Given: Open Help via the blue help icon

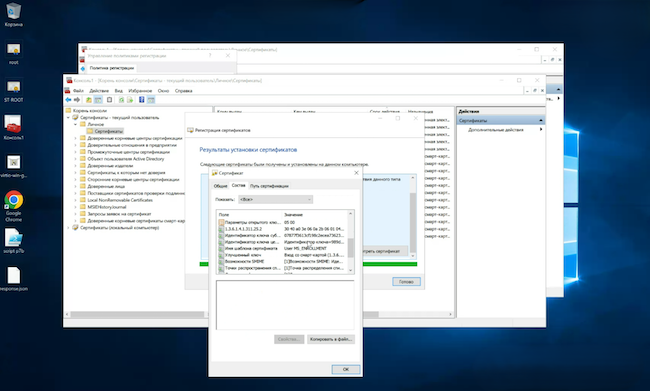Looking at the screenshot, I should [x=141, y=100].
